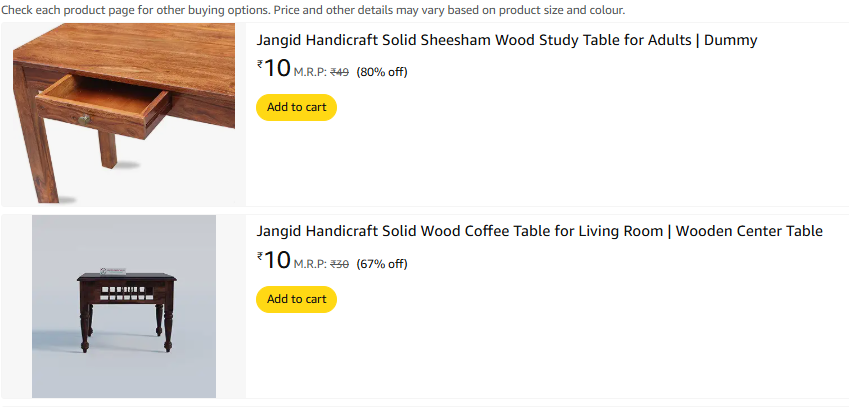Click the brand tag on the coffee table photo

click(x=111, y=268)
